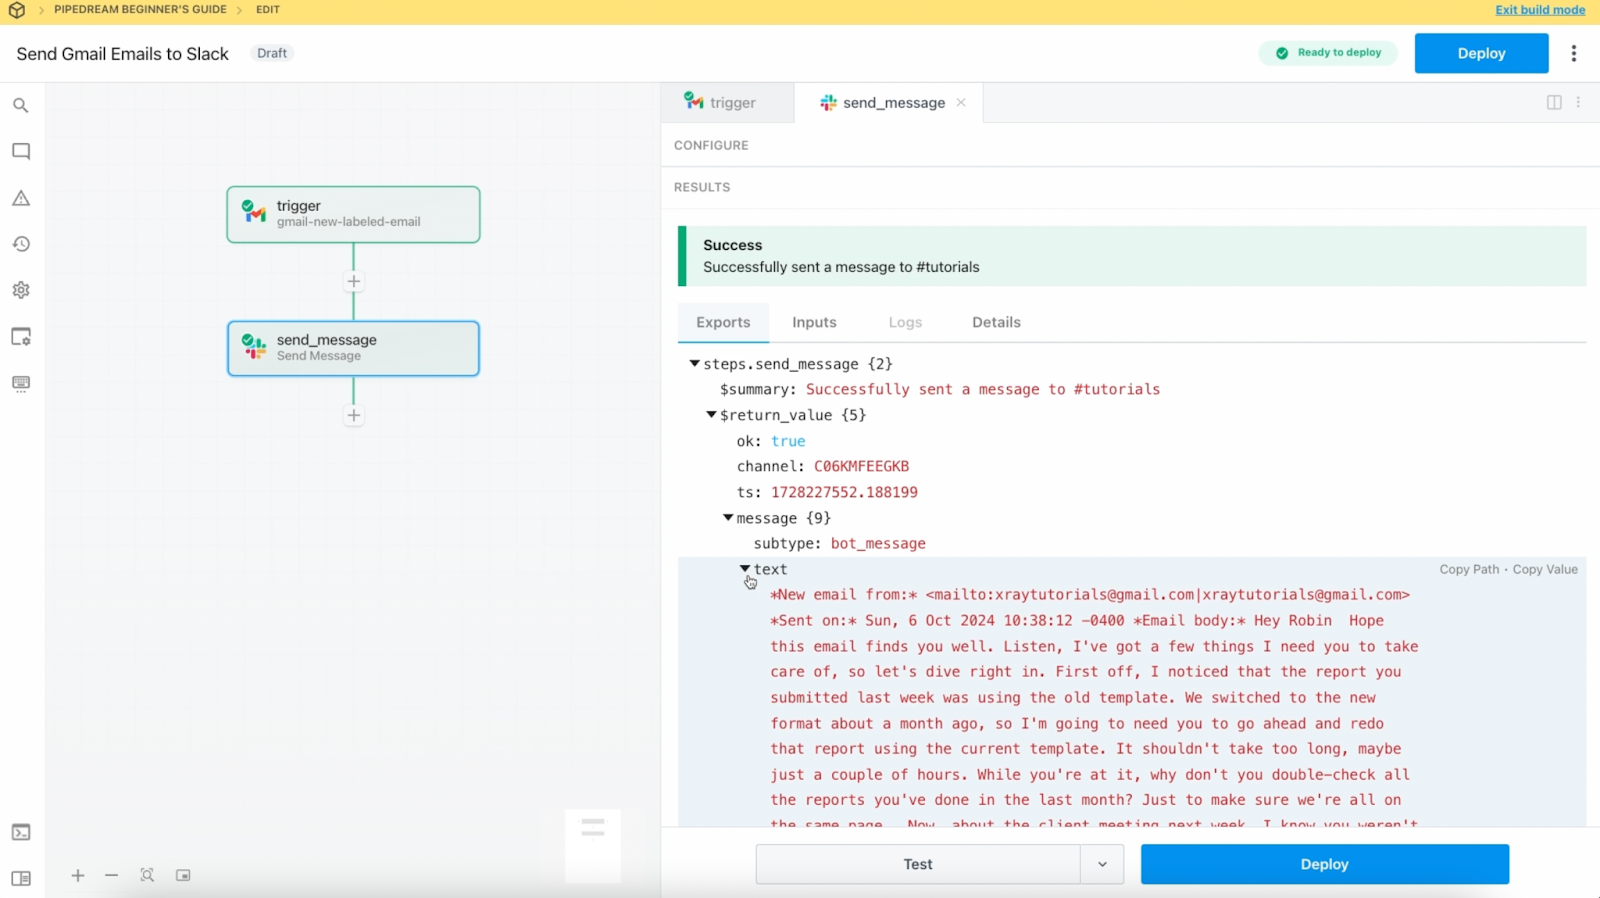Screen dimensions: 1600x898
Task: Open the window settings icon in sidebar
Action: 21,337
